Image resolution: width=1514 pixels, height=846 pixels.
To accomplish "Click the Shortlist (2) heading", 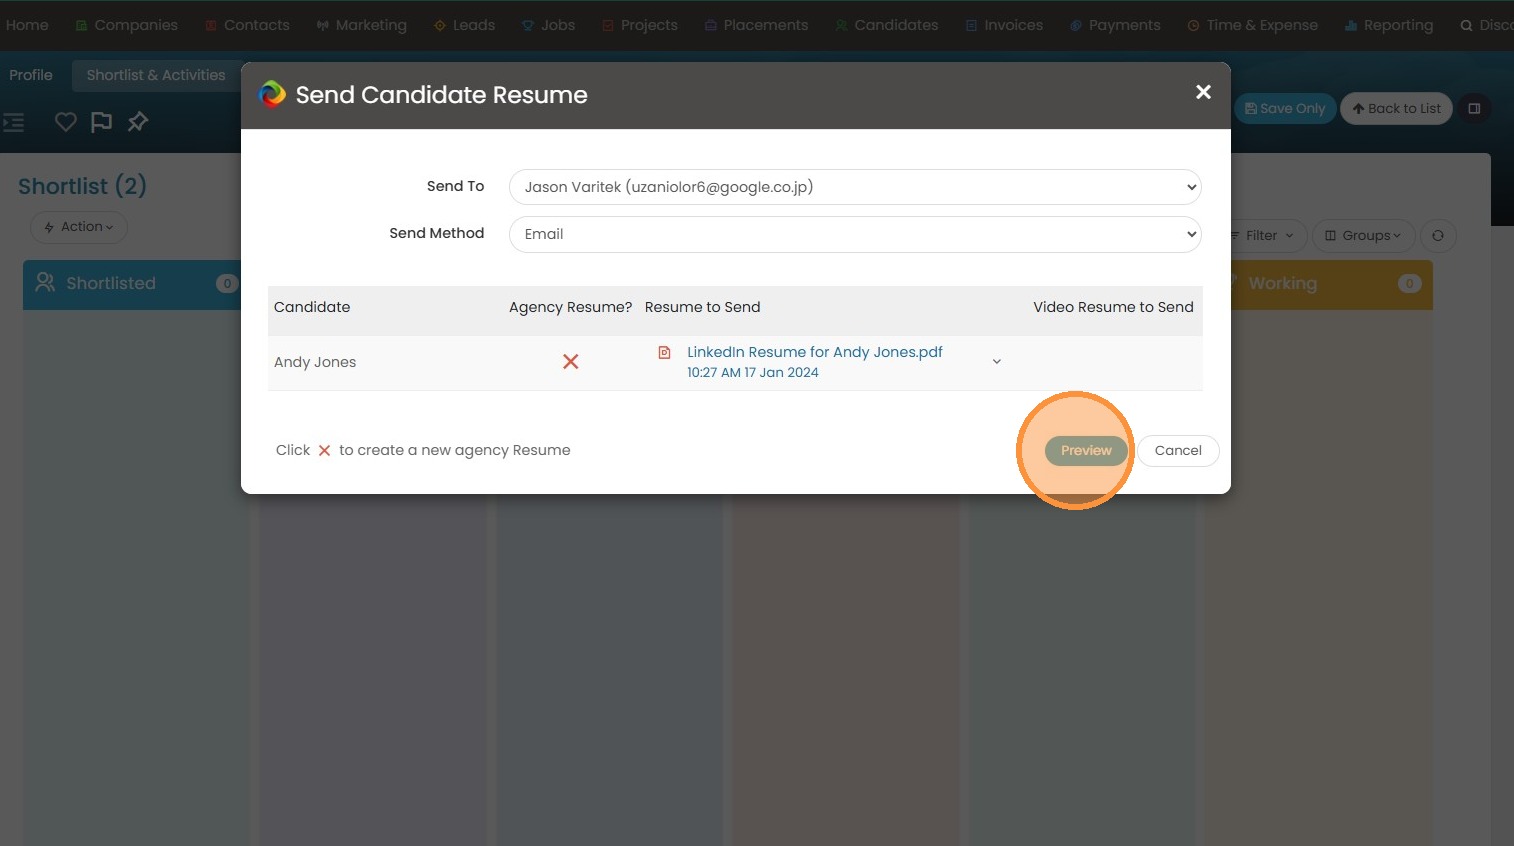I will coord(82,186).
